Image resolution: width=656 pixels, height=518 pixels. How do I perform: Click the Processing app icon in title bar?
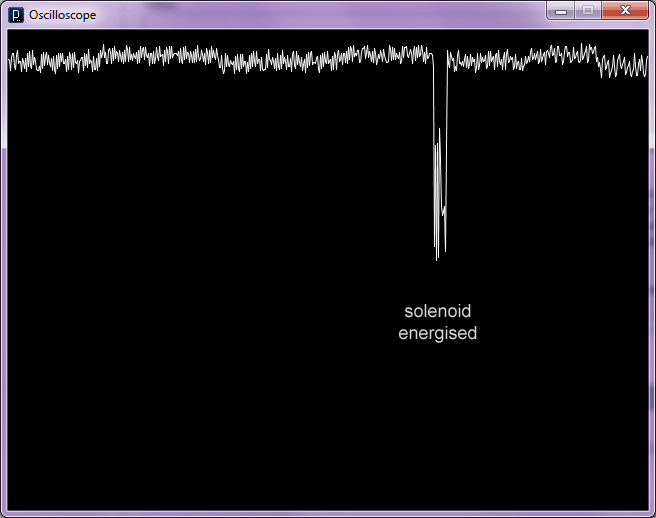tap(16, 15)
